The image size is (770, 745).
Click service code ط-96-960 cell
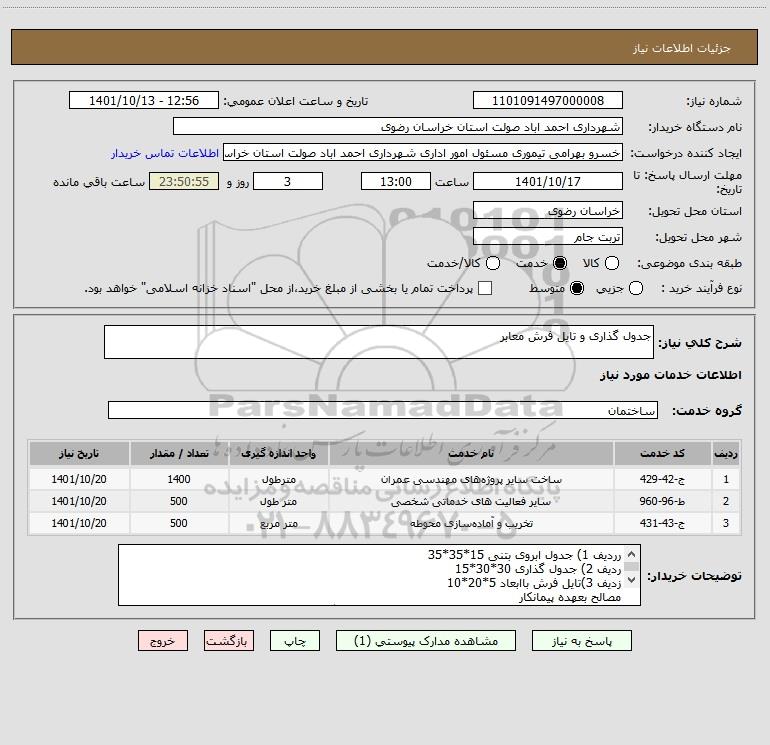[662, 501]
